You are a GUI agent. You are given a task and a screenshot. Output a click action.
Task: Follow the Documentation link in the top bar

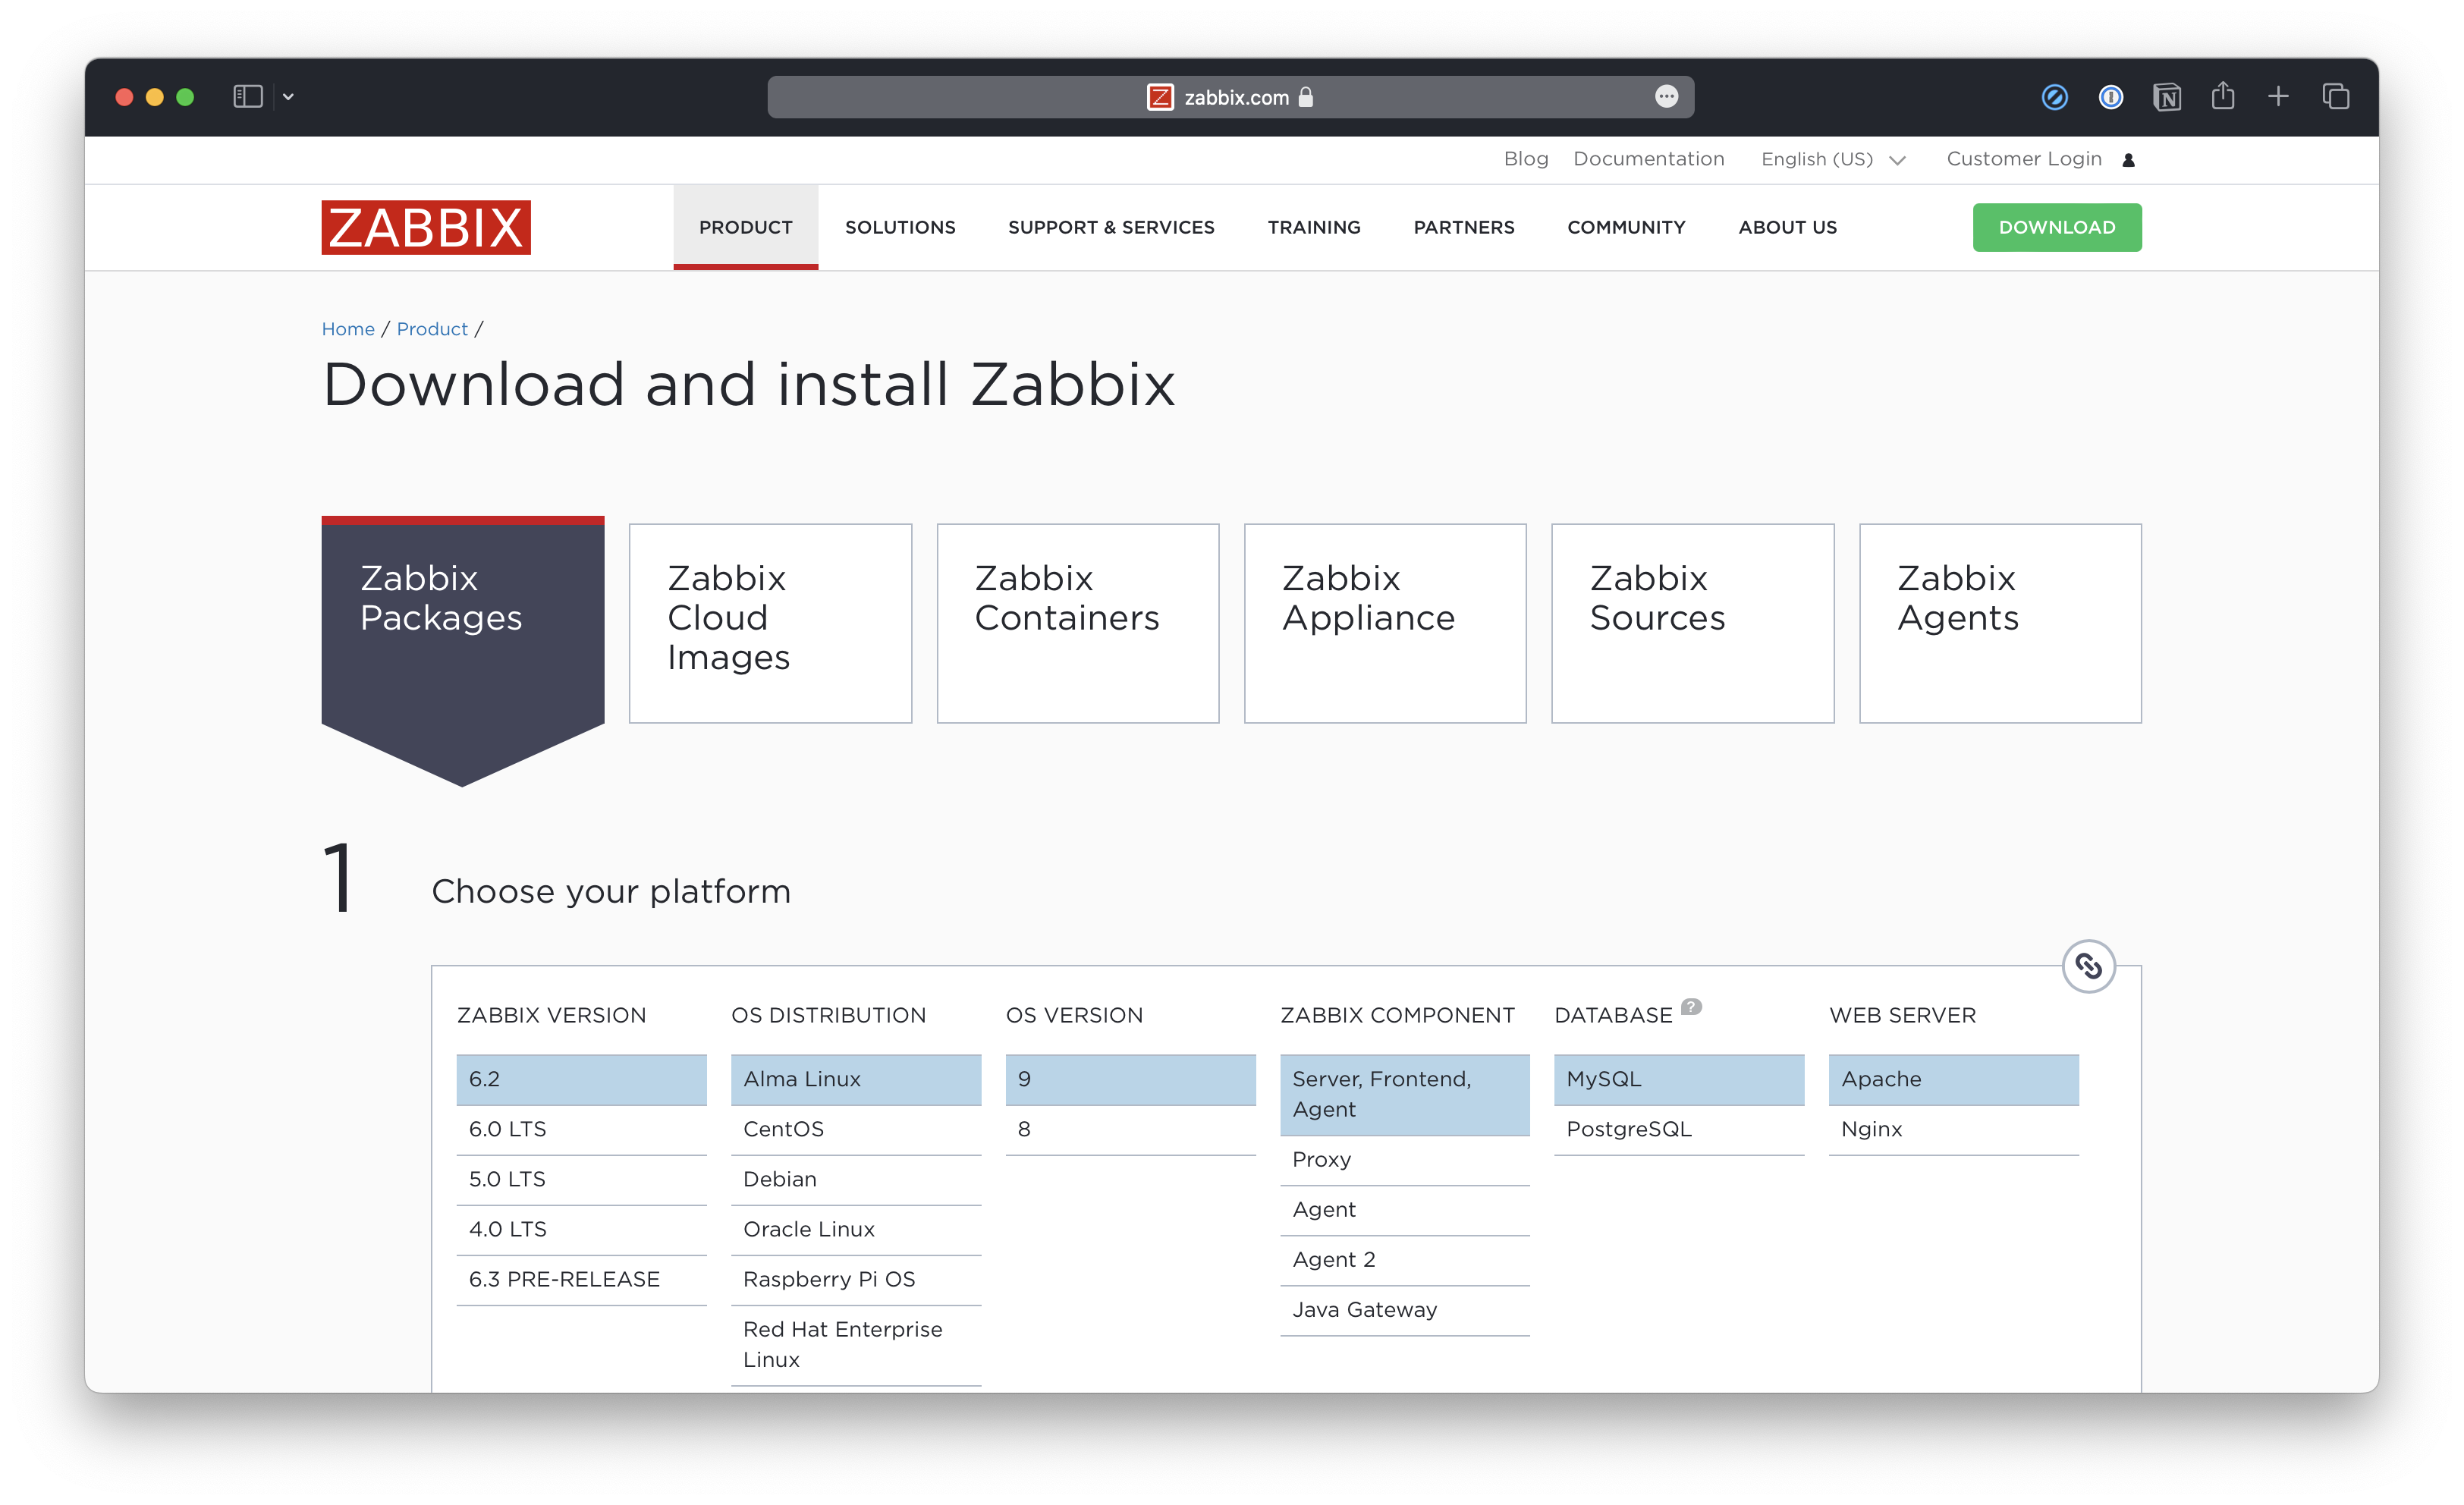coord(1648,159)
